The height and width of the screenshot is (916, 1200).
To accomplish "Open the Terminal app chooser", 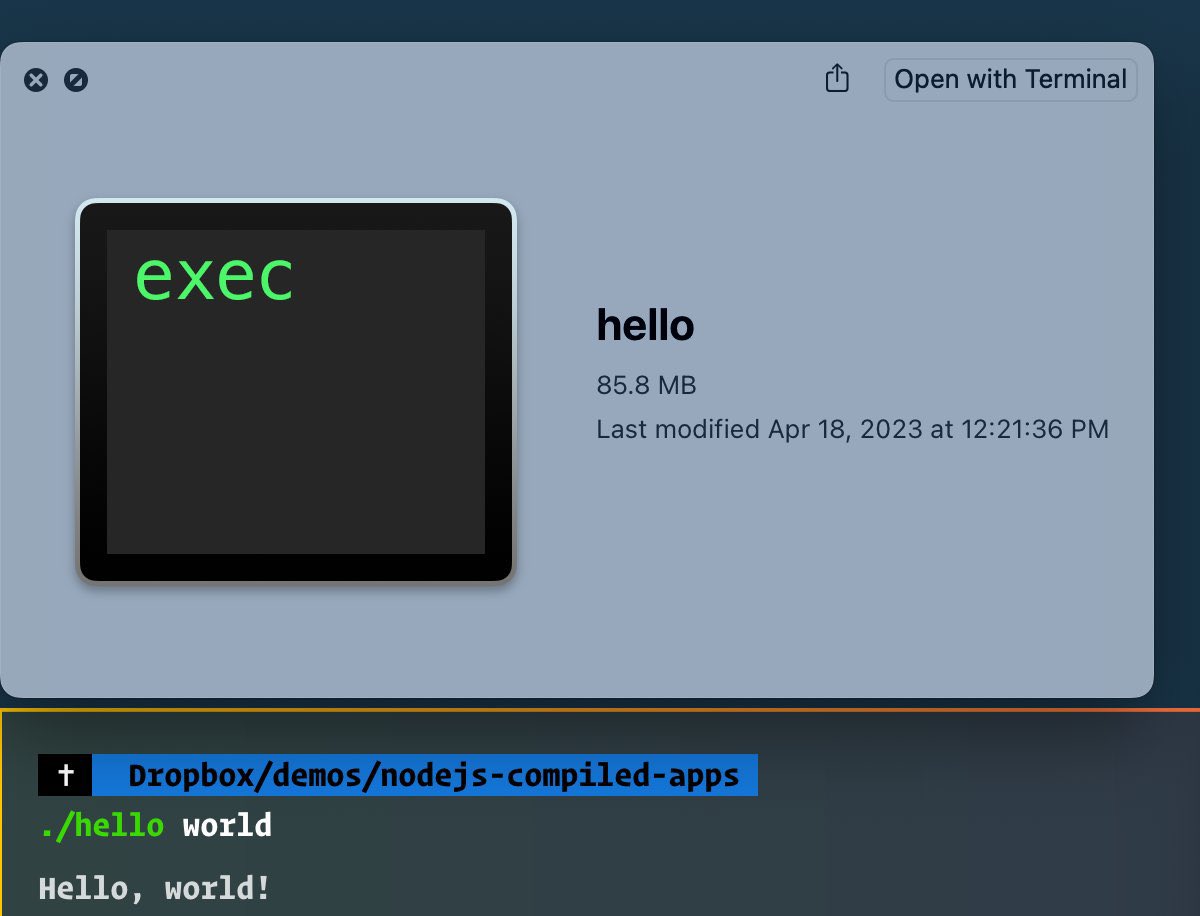I will pyautogui.click(x=1010, y=79).
